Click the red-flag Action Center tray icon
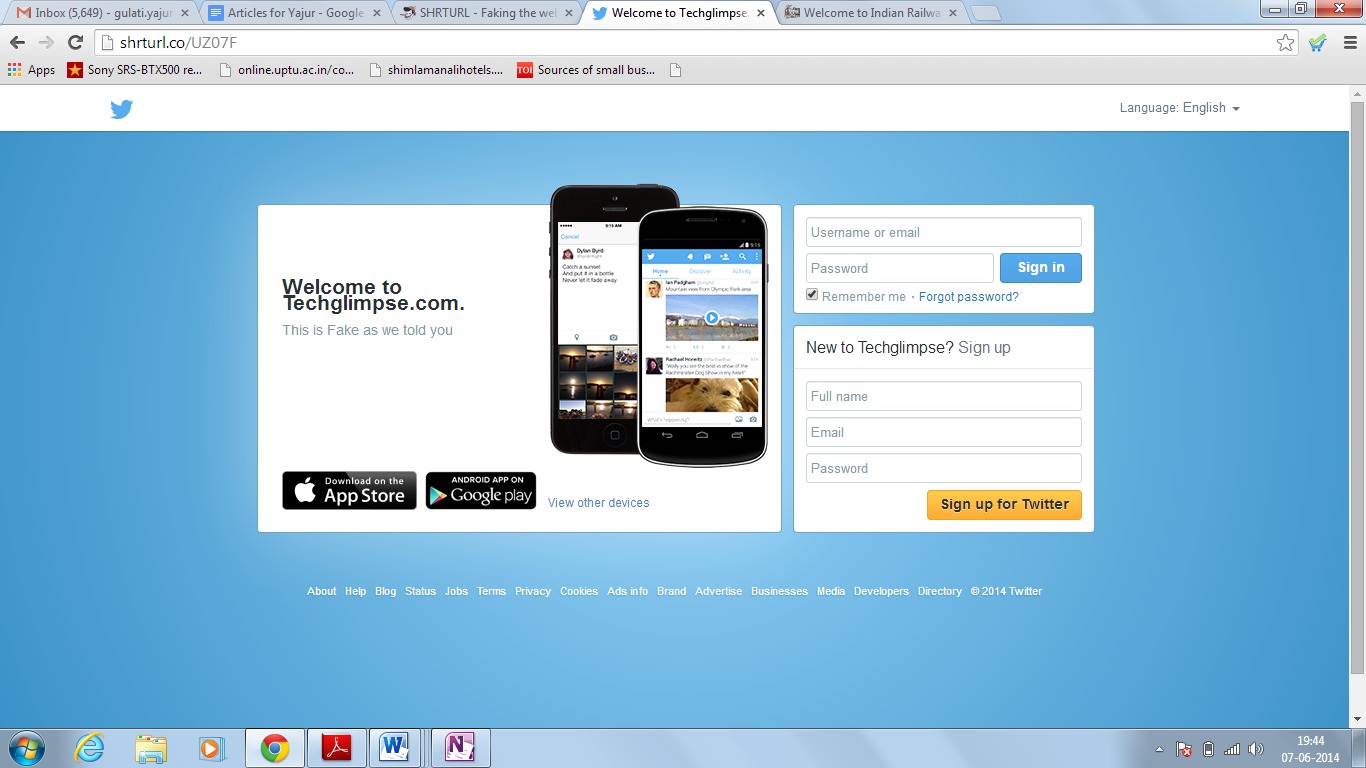 click(1184, 749)
